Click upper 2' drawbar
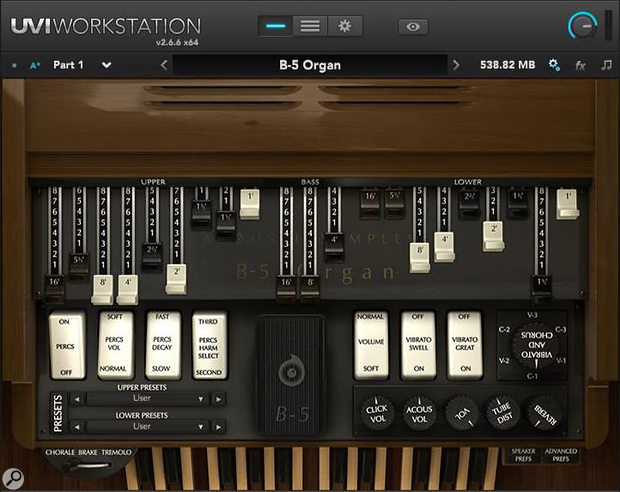620x492 pixels. [176, 279]
